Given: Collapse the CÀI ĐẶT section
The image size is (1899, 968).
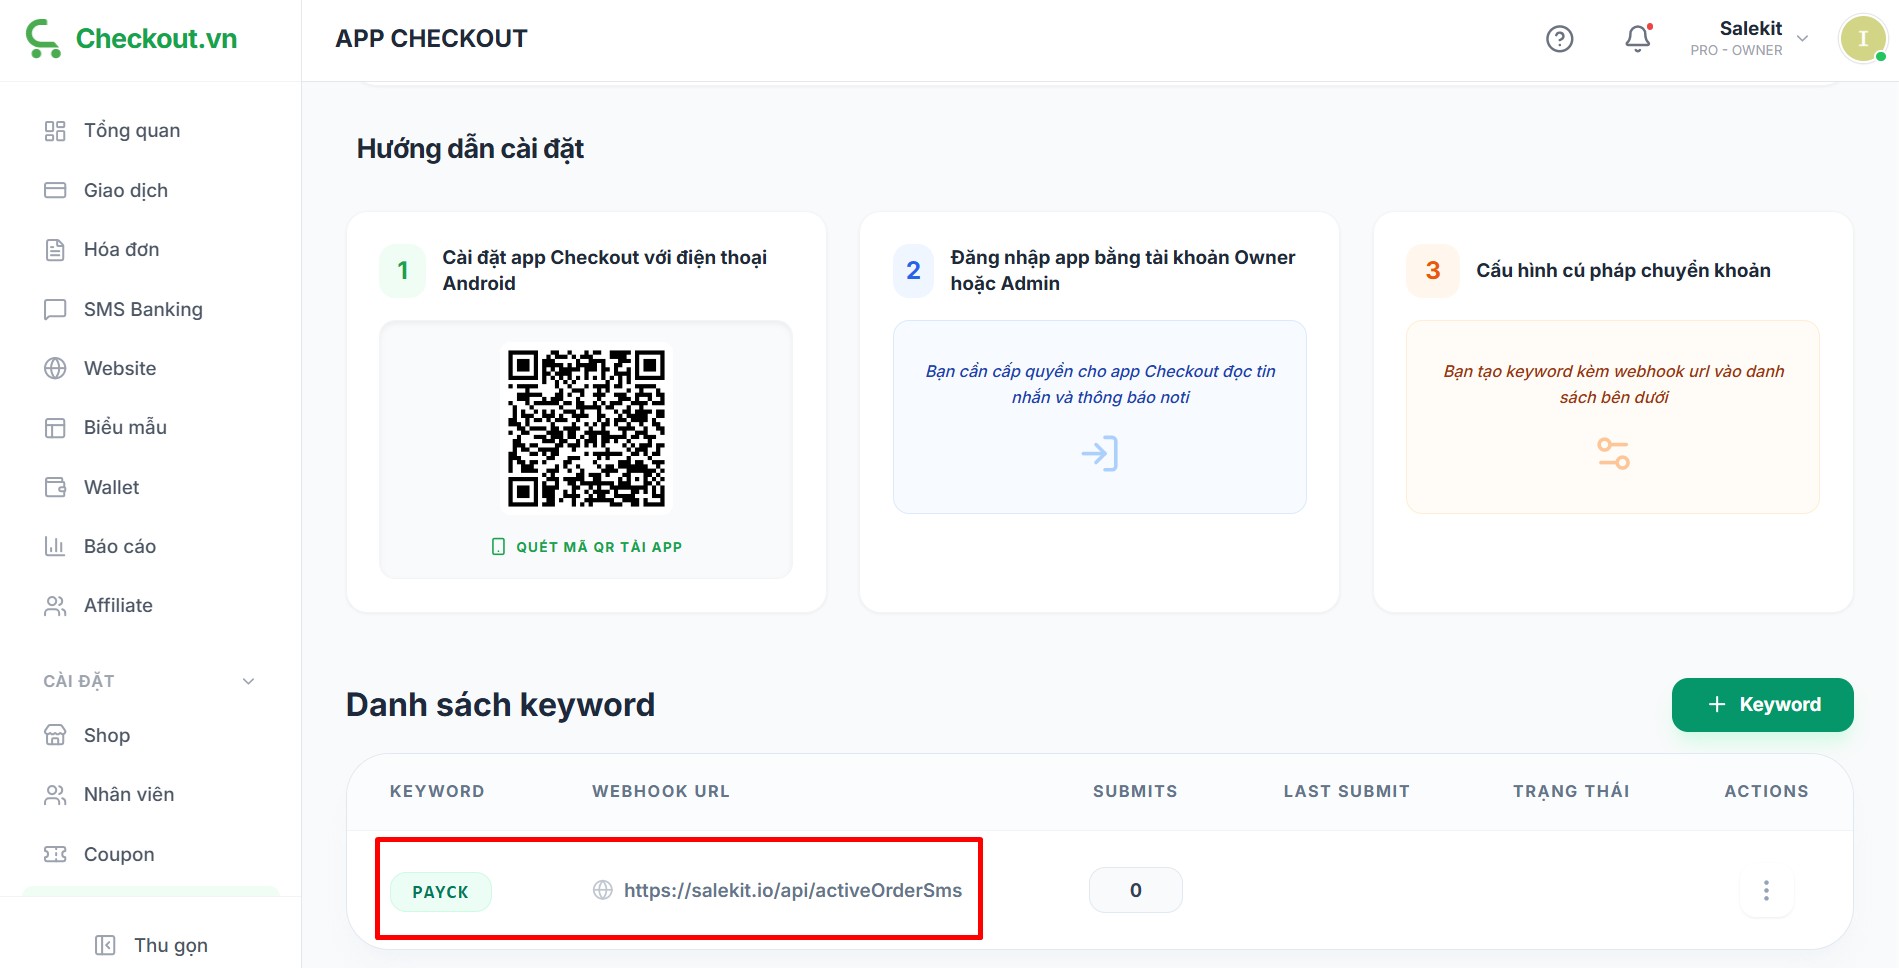Looking at the screenshot, I should (x=248, y=681).
